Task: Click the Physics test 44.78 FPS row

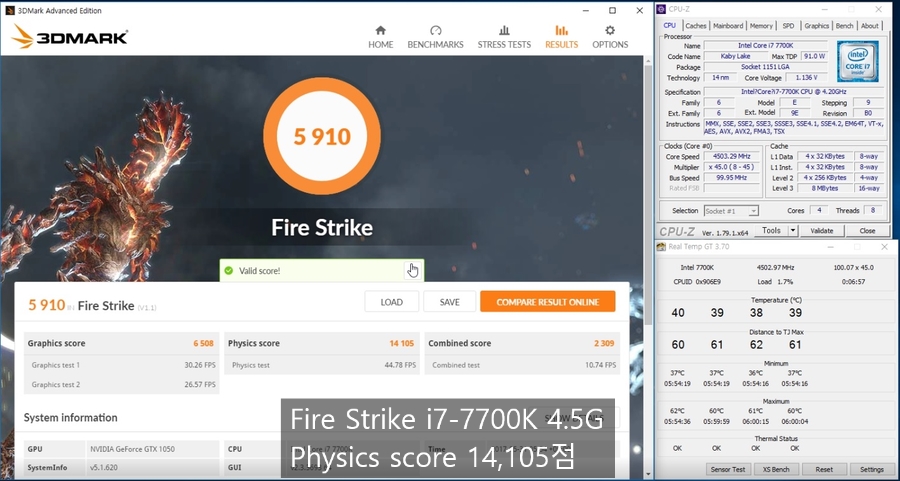Action: [x=322, y=365]
